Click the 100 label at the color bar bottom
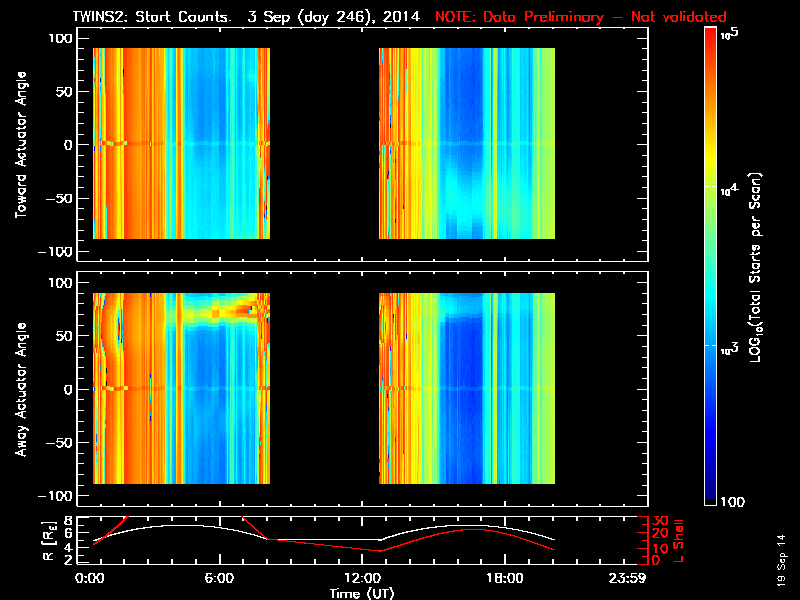 tap(732, 502)
